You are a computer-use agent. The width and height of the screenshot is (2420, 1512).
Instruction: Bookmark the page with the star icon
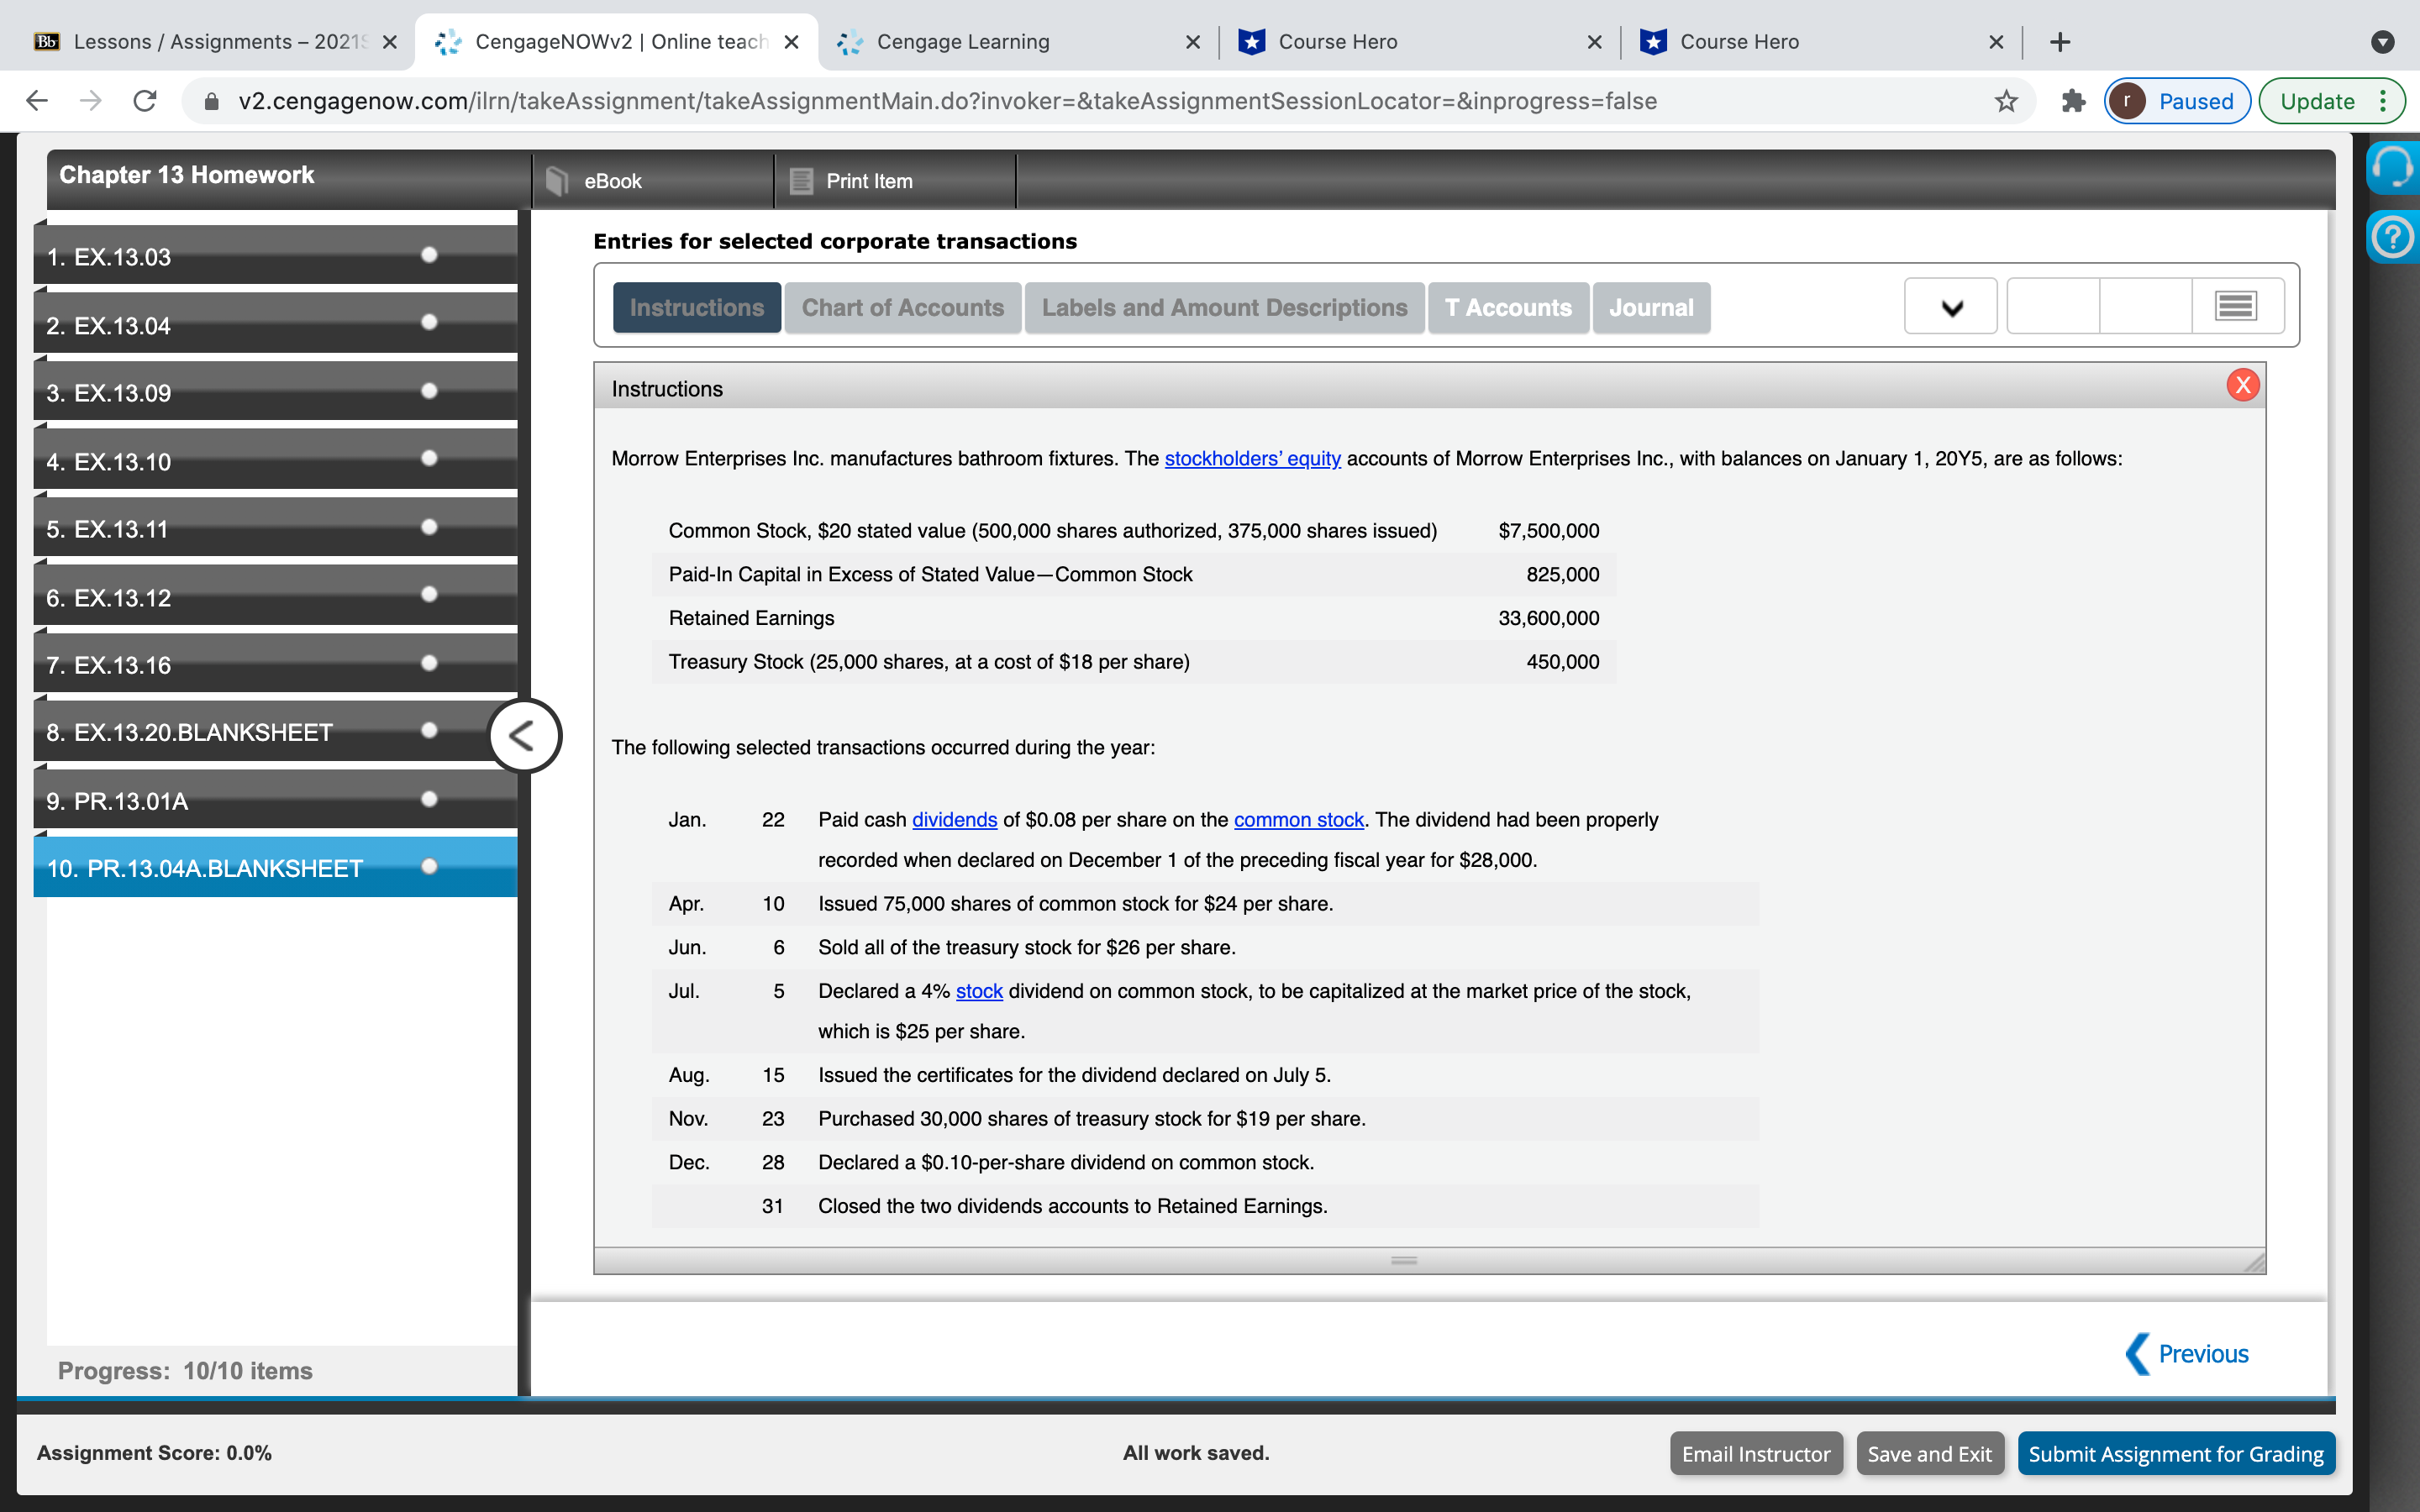click(2005, 101)
